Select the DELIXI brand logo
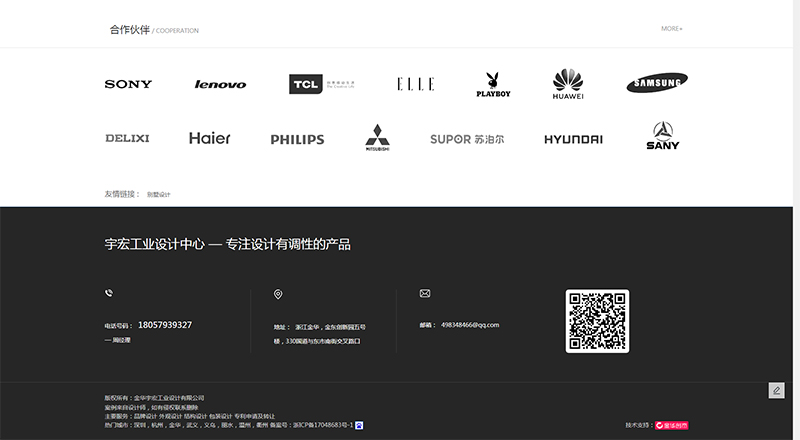Screen dimensions: 800x440 point(127,138)
